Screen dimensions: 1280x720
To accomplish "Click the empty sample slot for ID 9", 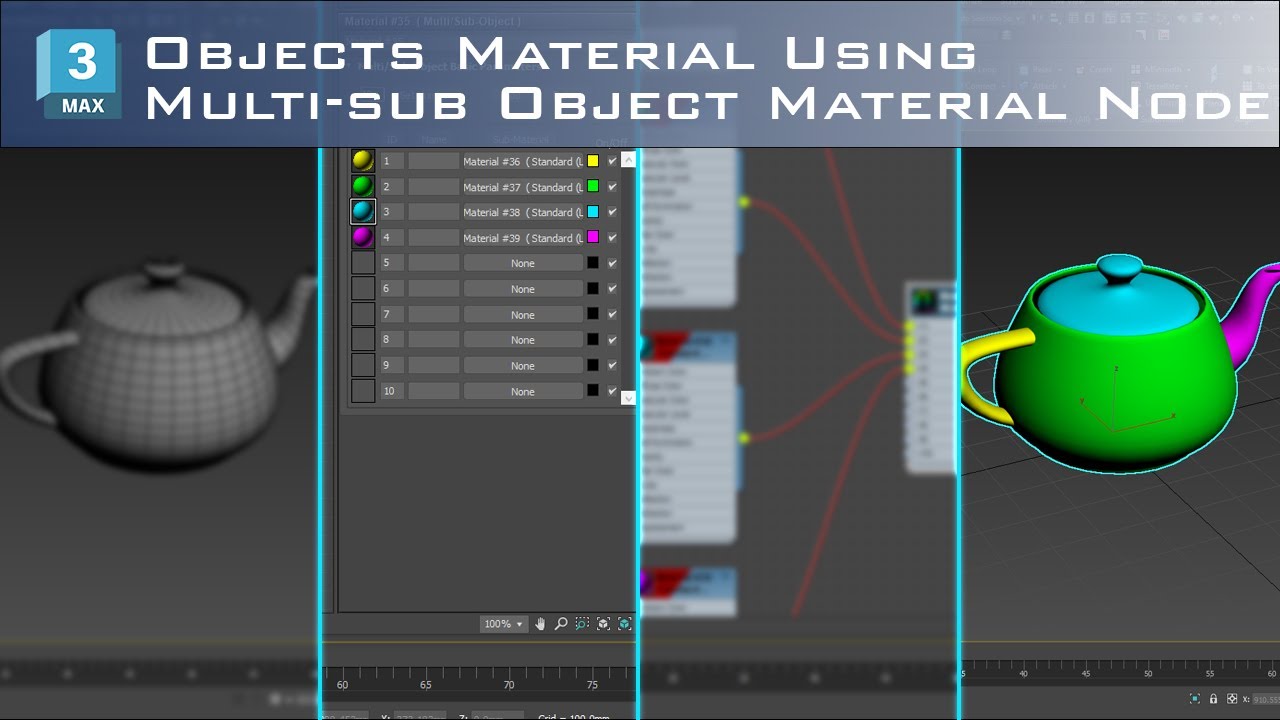I will click(363, 366).
